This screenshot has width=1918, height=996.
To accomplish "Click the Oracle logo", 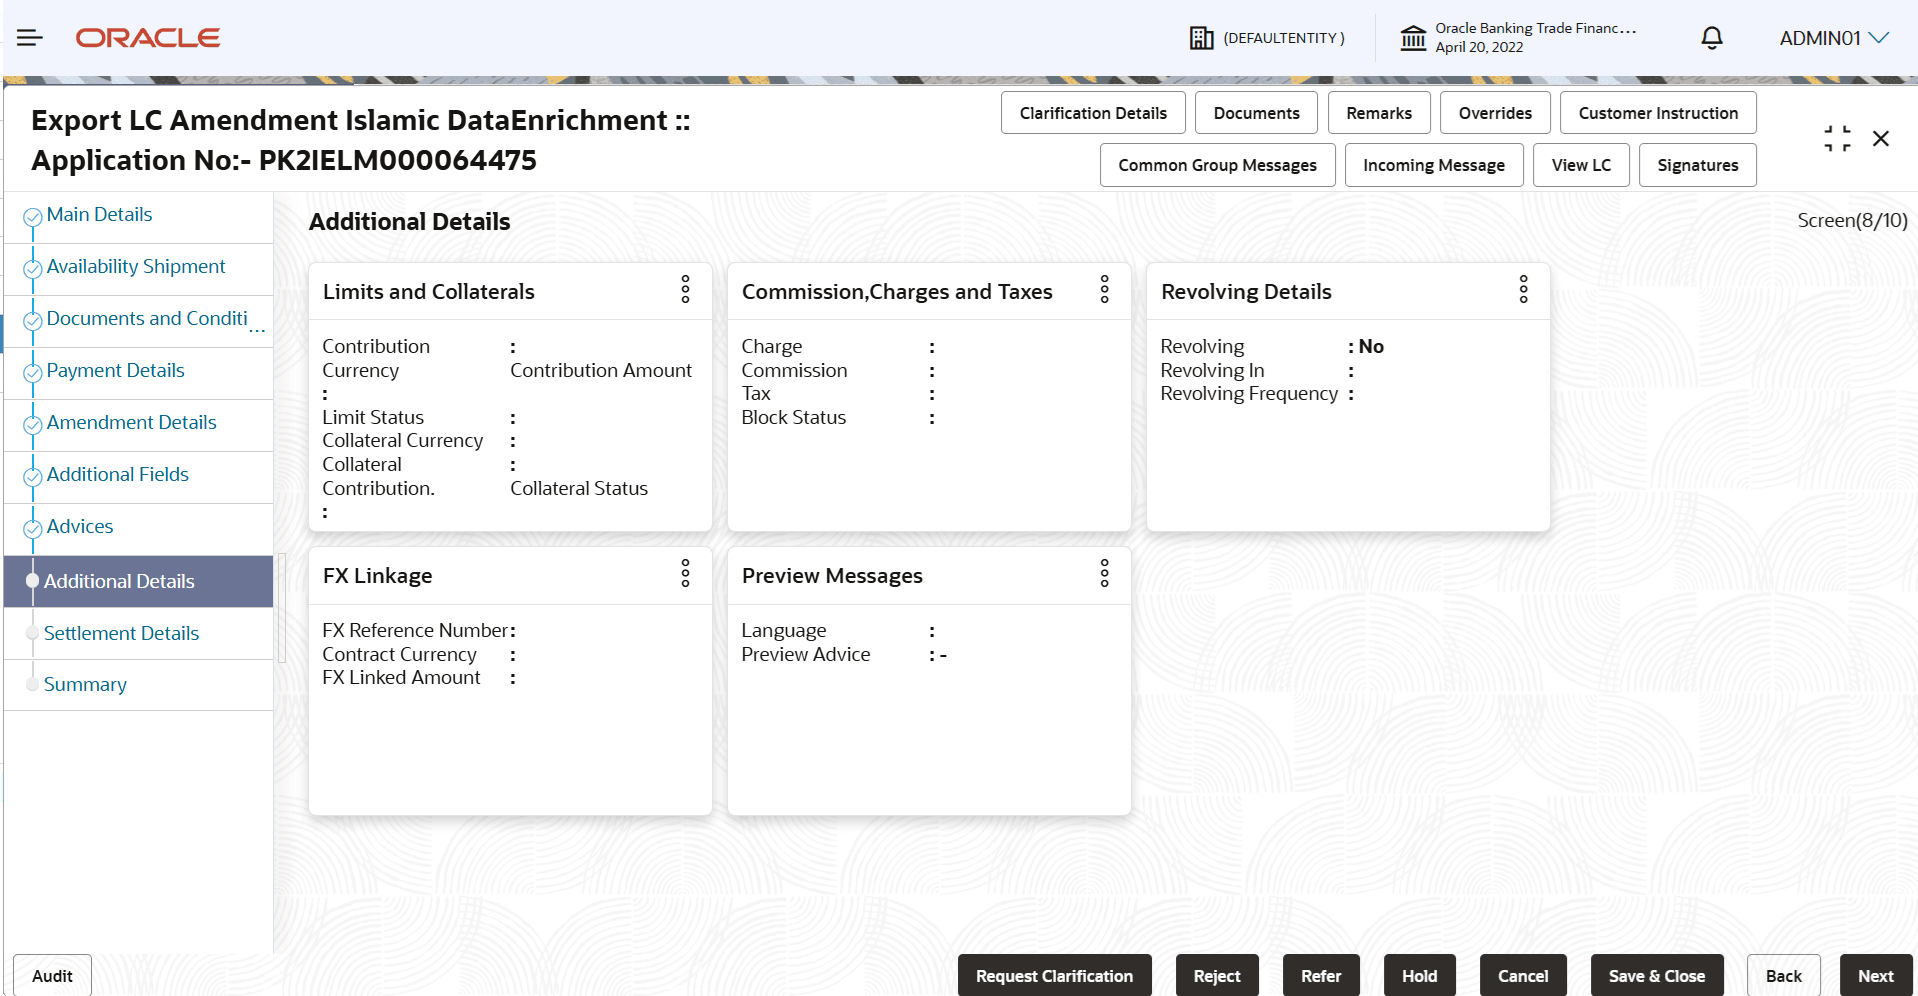I will (x=148, y=38).
